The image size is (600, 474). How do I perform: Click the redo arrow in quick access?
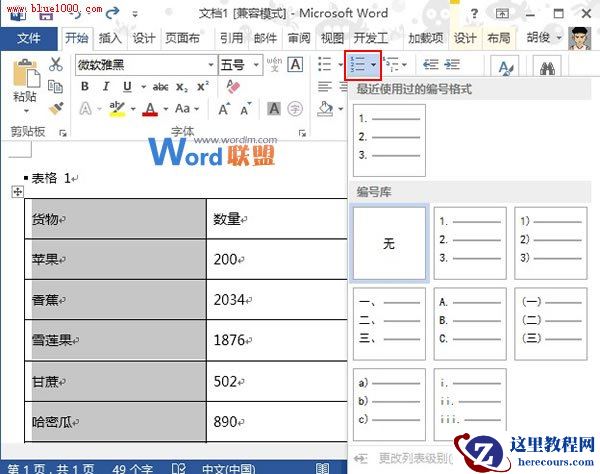[x=112, y=13]
